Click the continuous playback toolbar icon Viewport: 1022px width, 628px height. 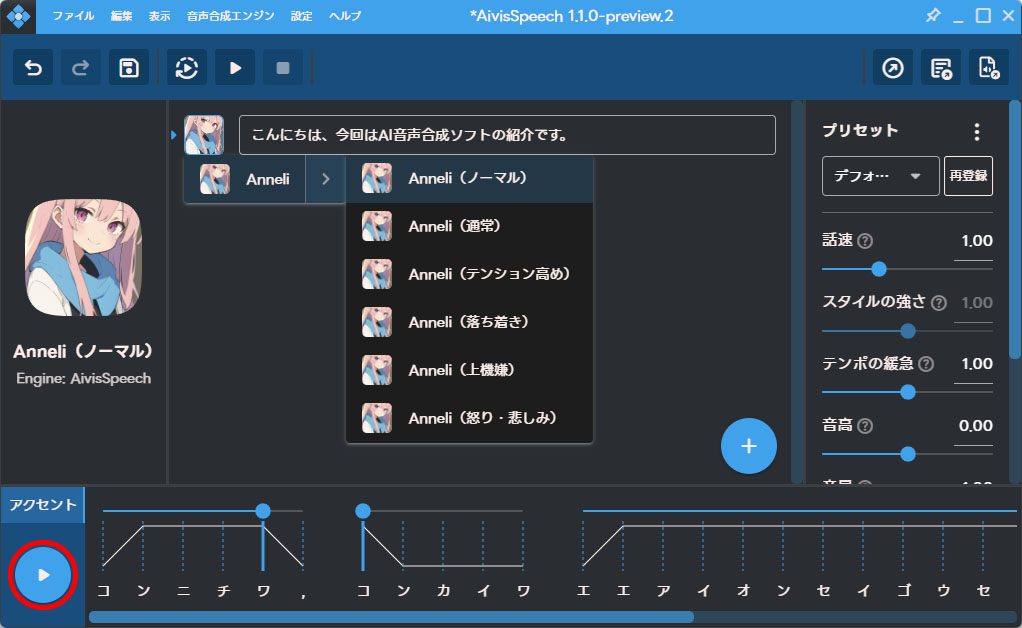[x=187, y=68]
